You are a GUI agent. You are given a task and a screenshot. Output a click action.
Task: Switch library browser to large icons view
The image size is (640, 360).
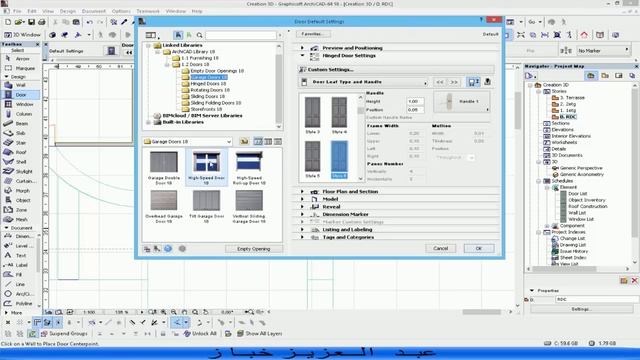click(258, 142)
